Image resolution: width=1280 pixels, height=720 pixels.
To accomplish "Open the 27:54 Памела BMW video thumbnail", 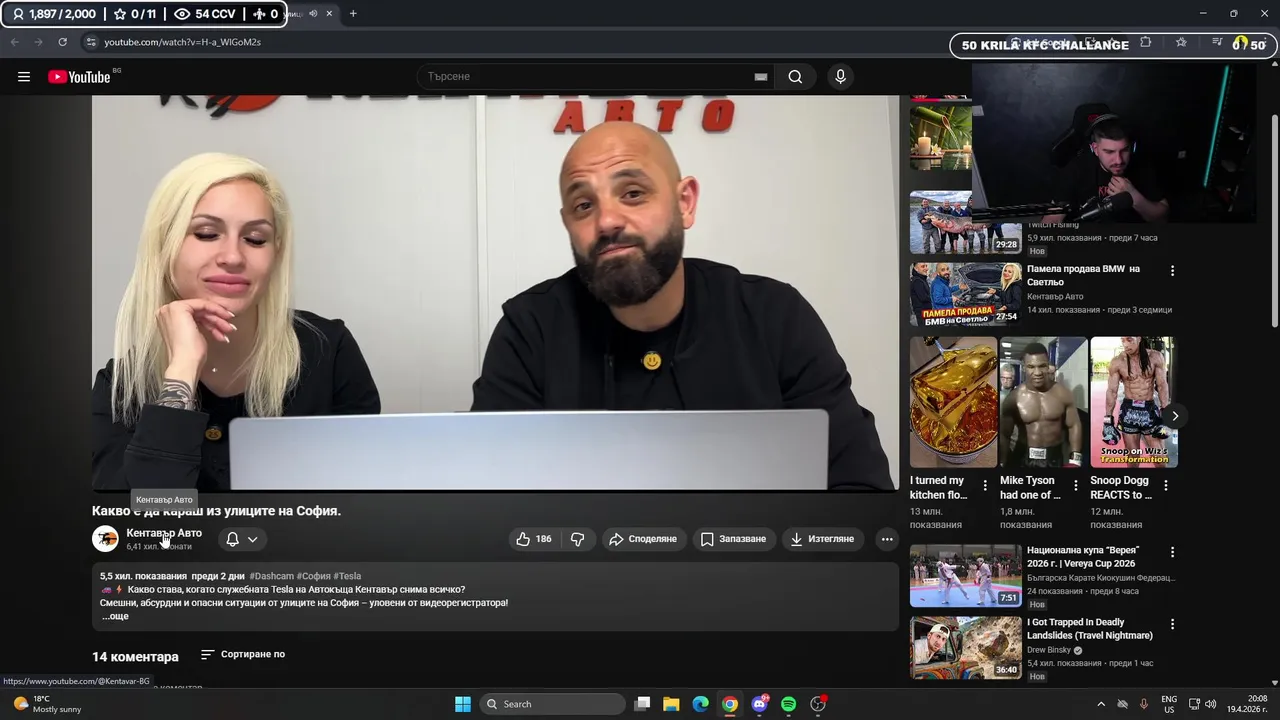I will coord(965,294).
